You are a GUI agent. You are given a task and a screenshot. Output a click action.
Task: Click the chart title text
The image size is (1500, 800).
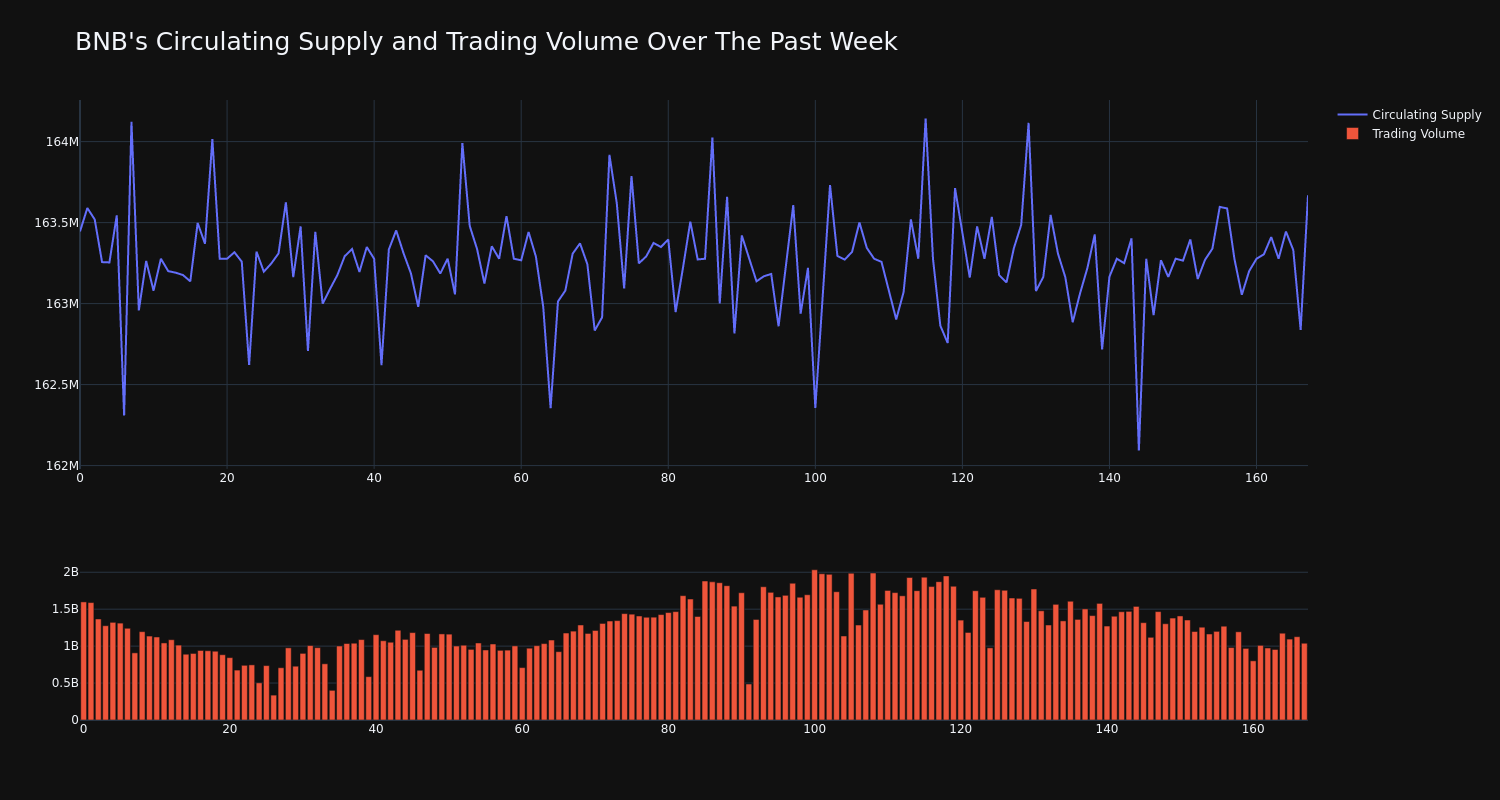tap(486, 42)
